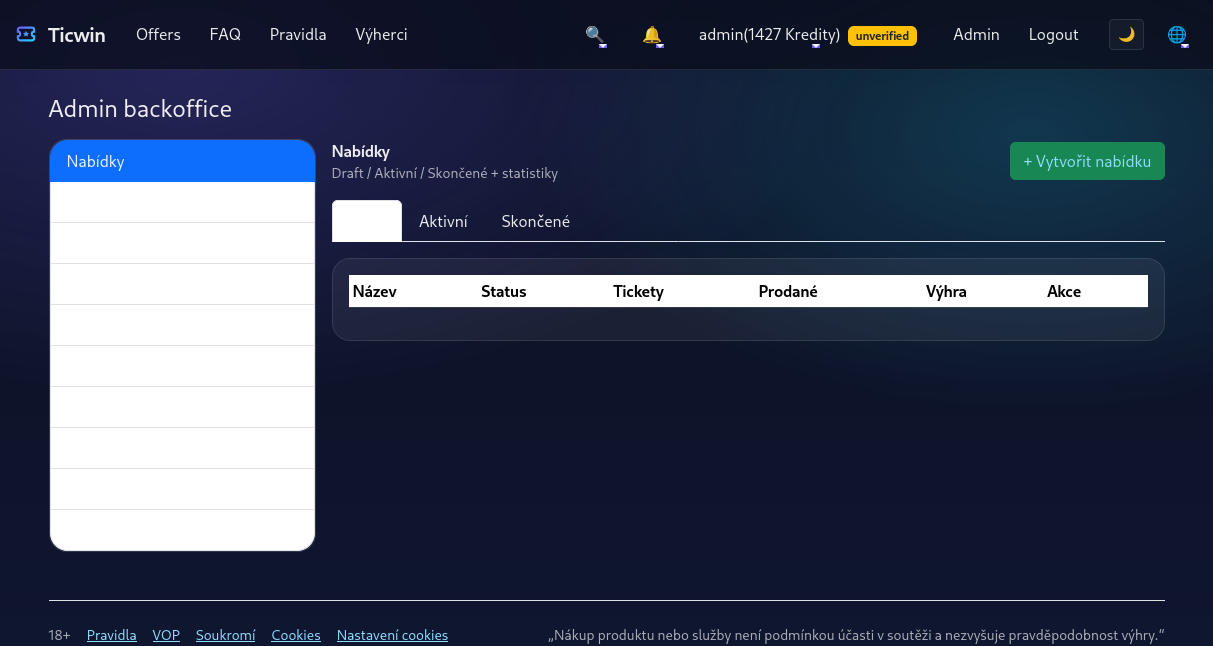Open the Admin link in the header
1213x646 pixels.
976,35
